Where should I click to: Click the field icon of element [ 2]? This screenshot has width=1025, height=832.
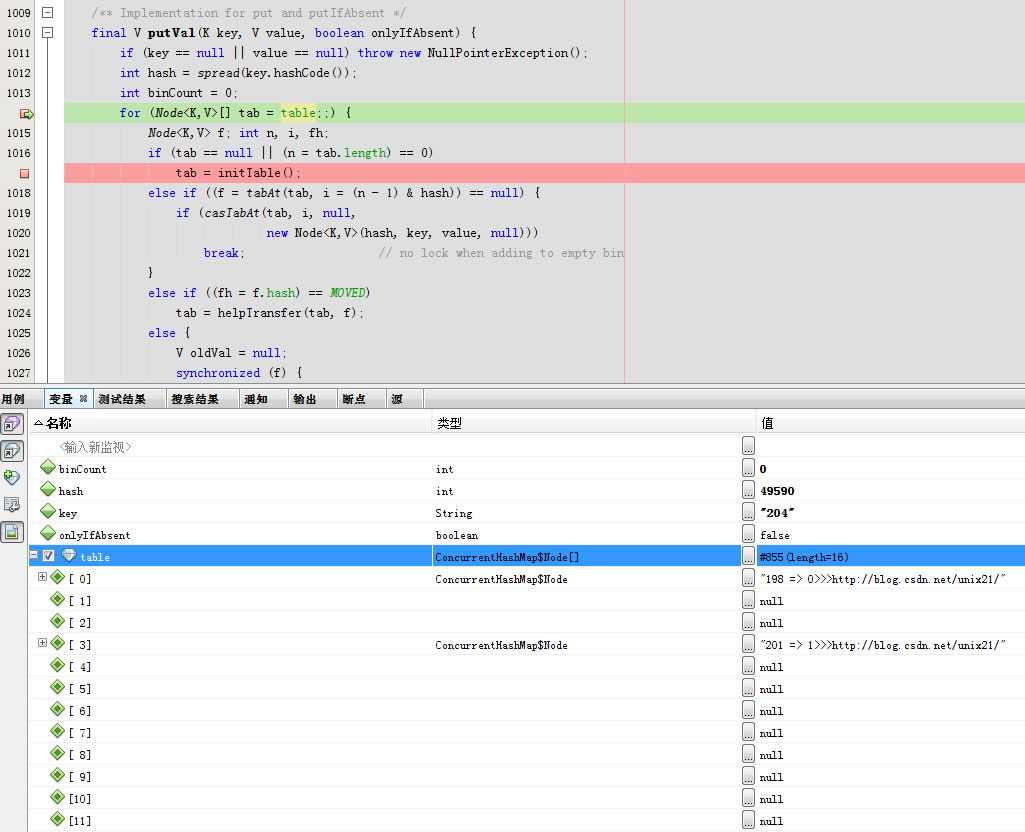click(58, 622)
